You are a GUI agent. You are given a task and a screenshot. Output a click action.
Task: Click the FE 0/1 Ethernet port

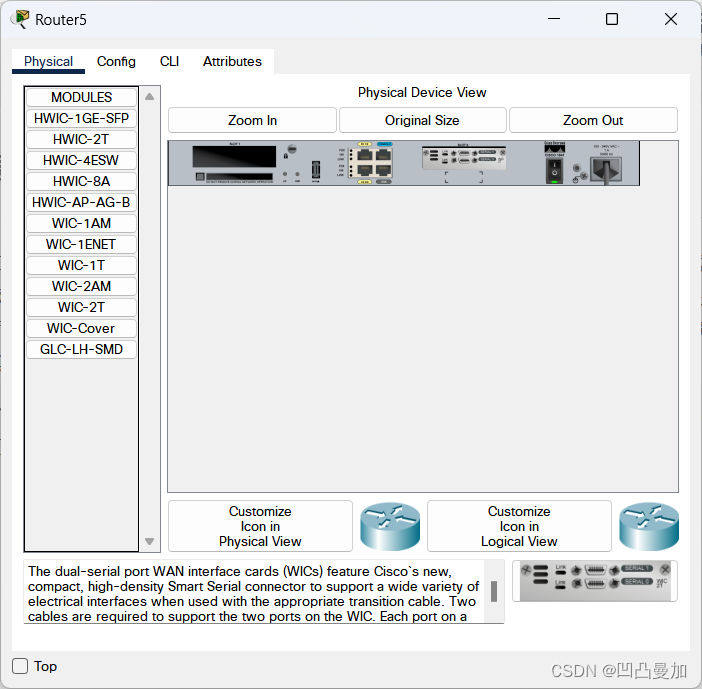365,155
